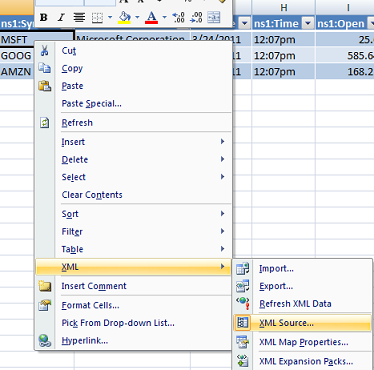This screenshot has height=370, width=374.
Task: Click the highlighted XML menu item
Action: click(133, 267)
